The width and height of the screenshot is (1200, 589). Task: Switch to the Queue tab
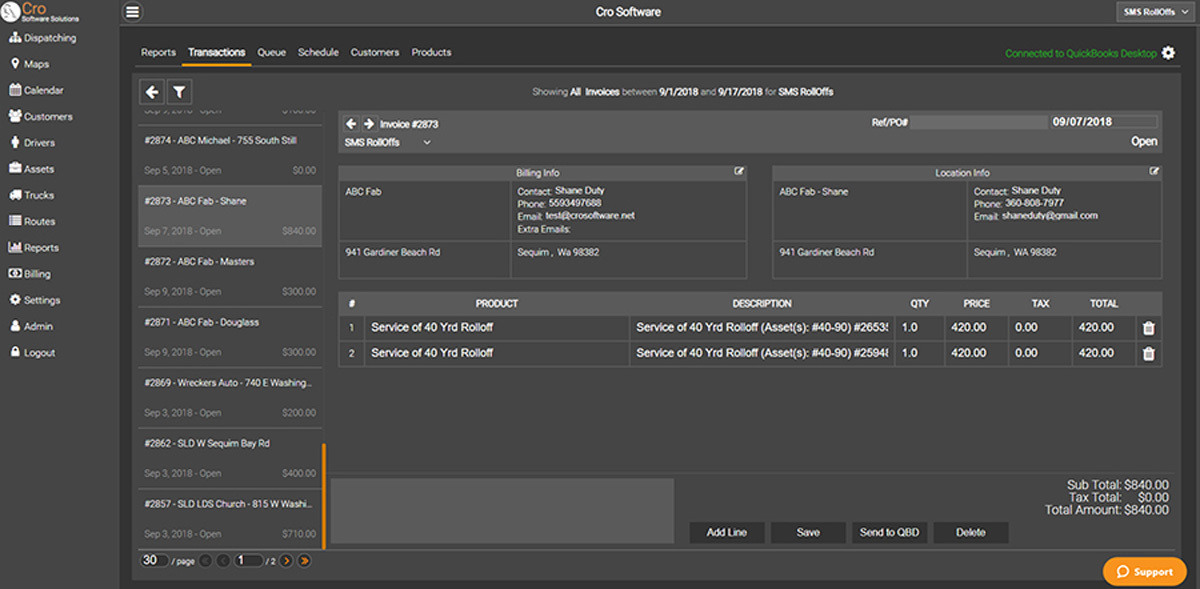[x=271, y=52]
